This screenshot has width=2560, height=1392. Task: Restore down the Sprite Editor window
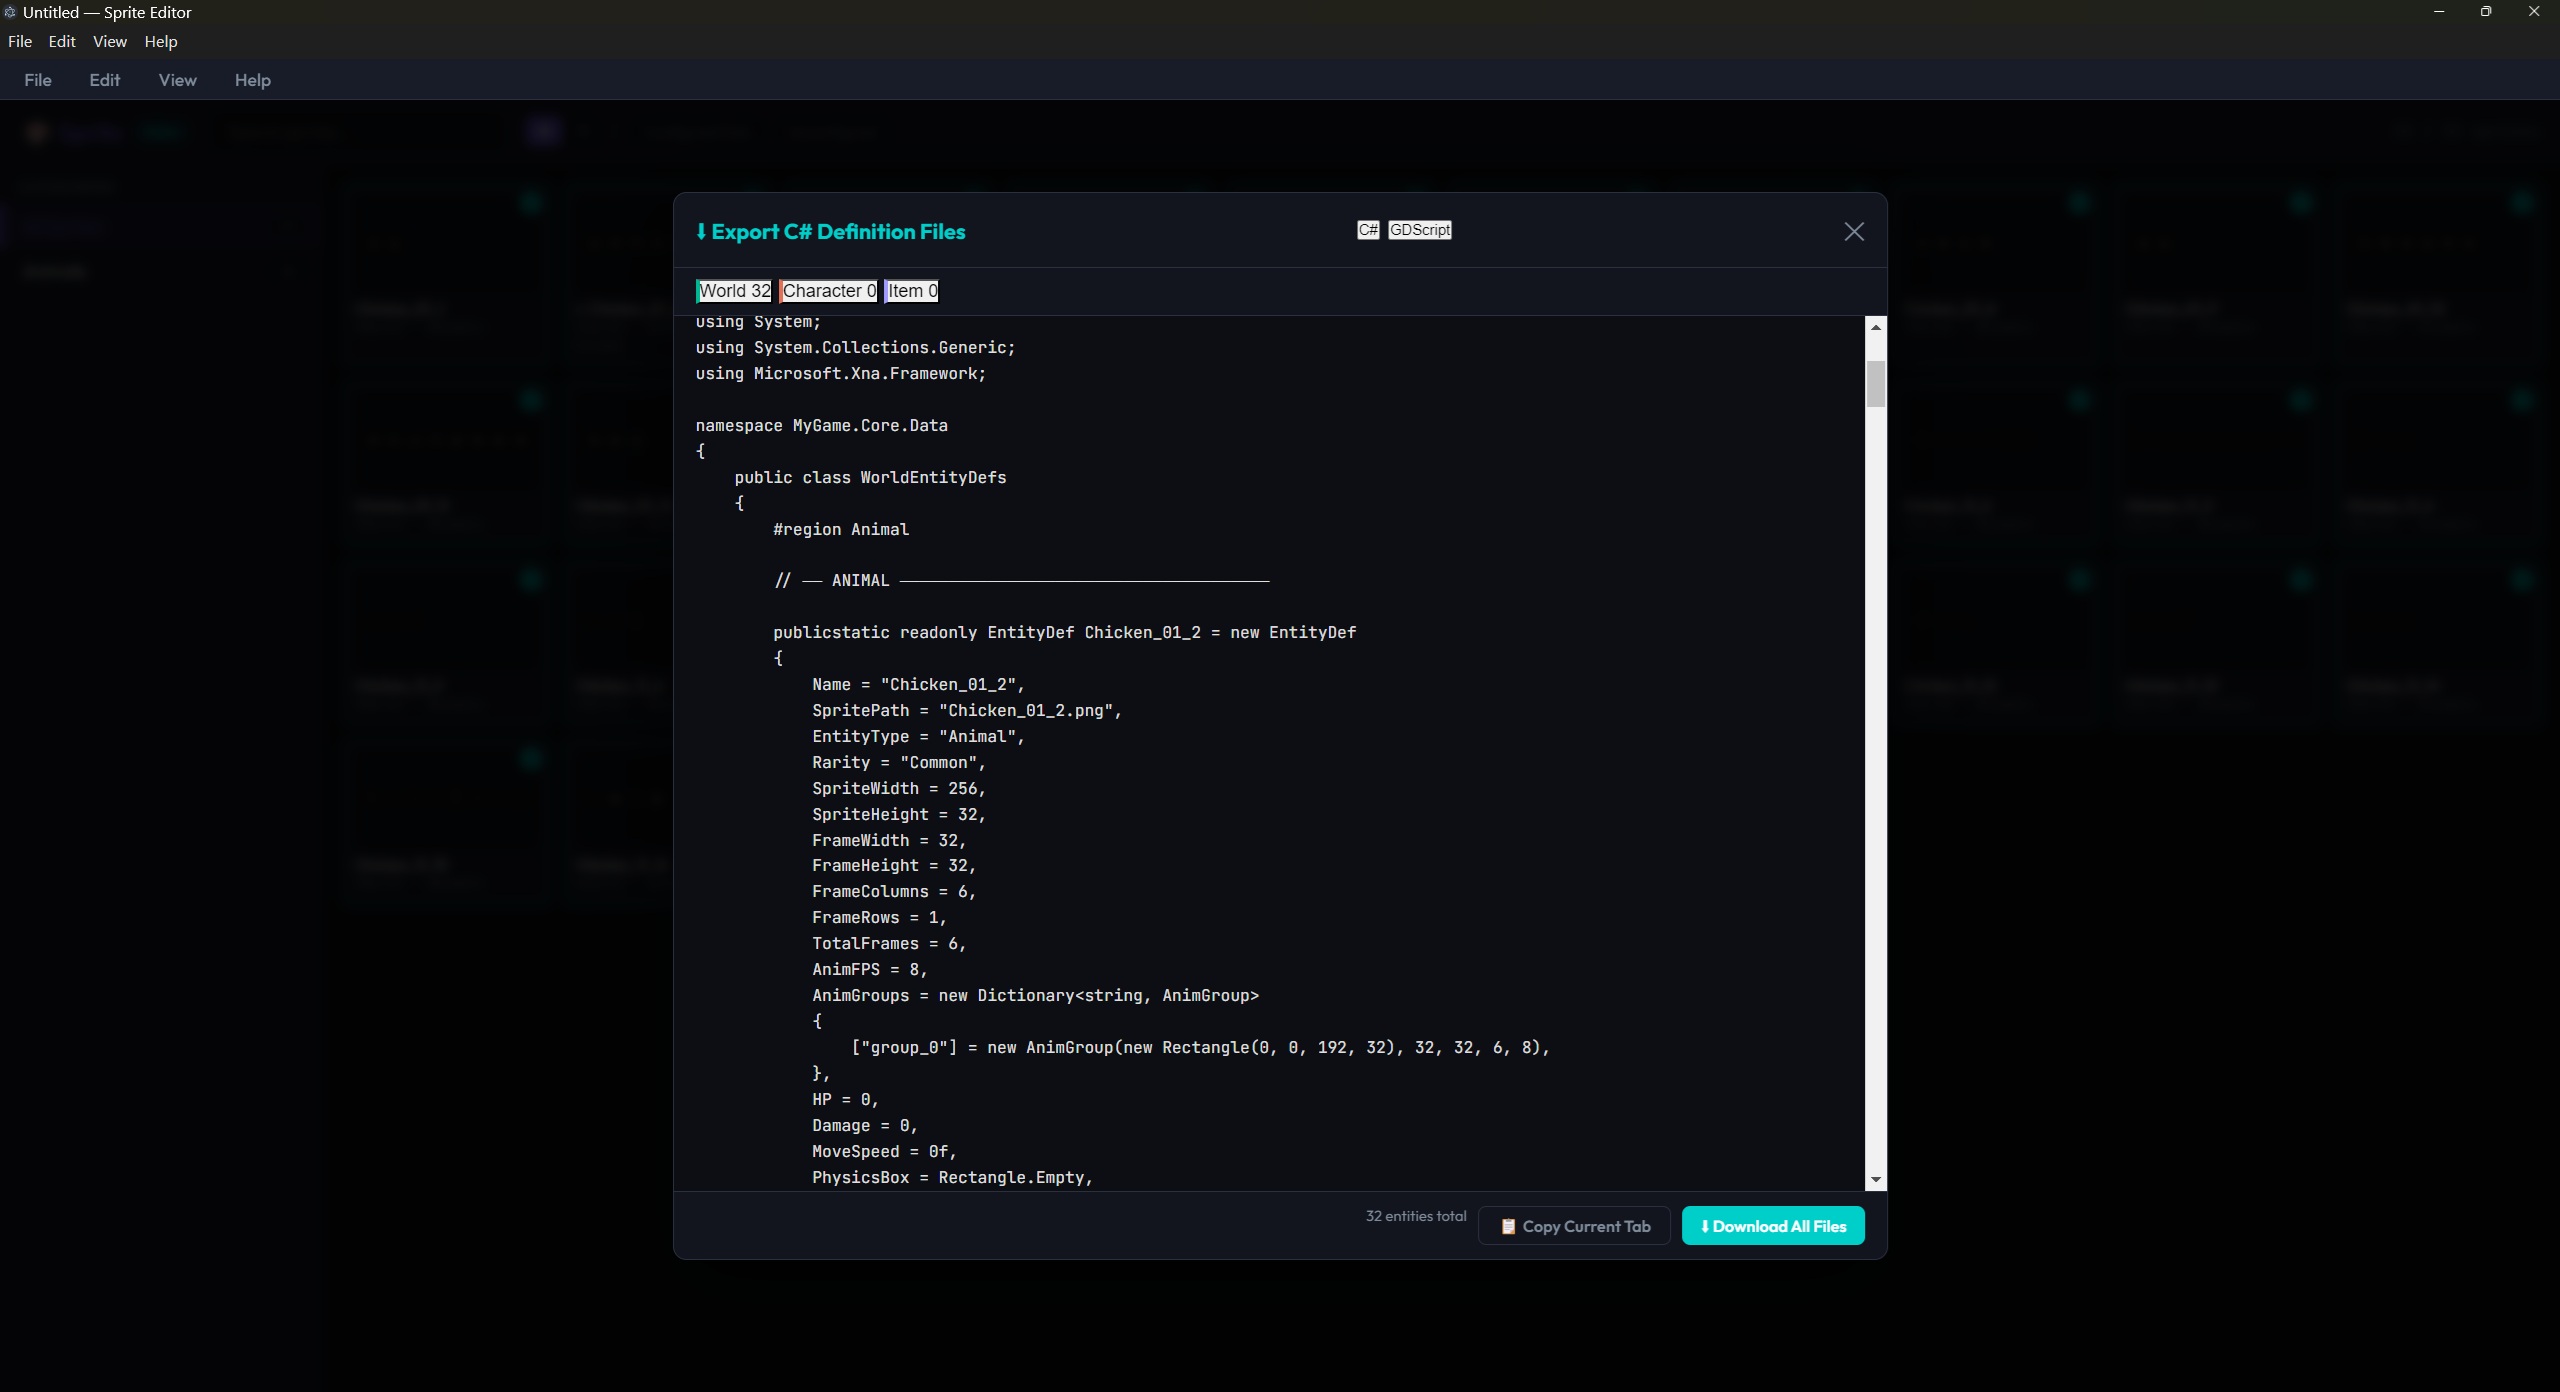(2485, 12)
